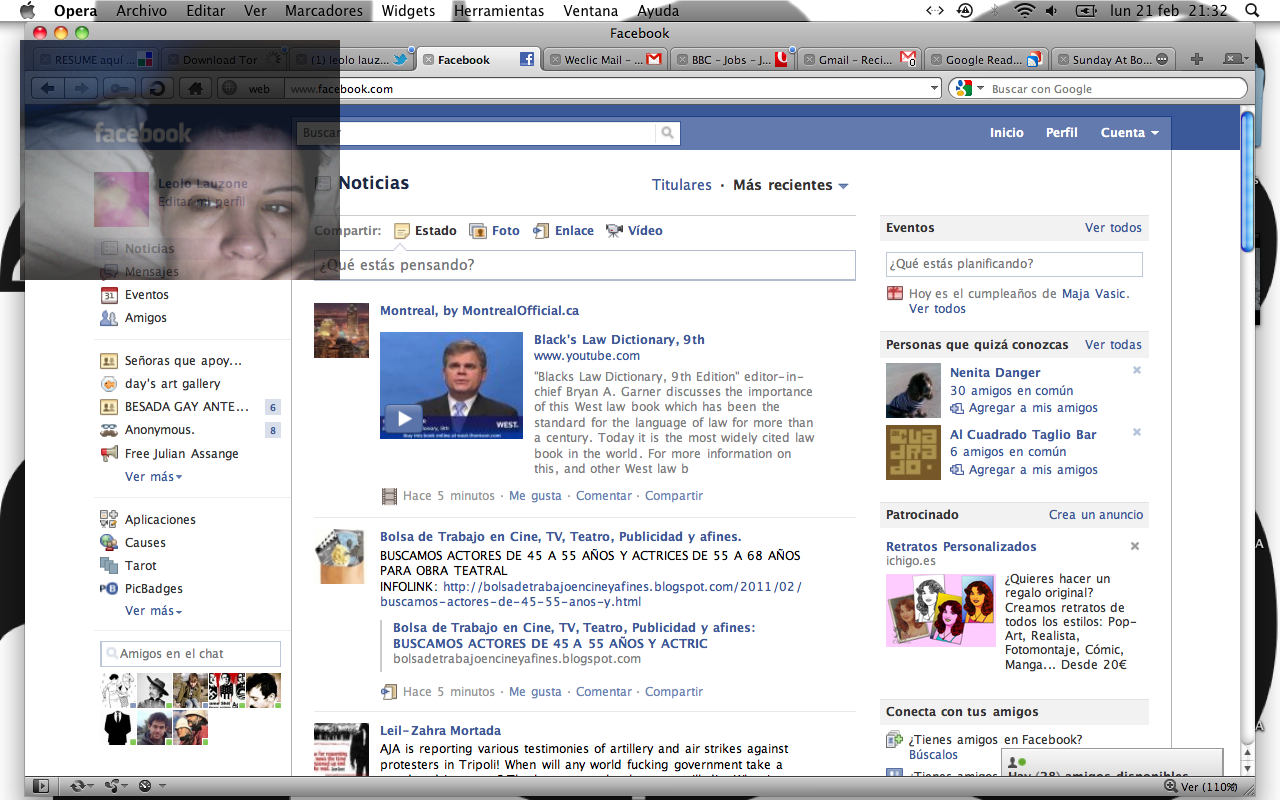Click the Foto share icon

point(478,231)
